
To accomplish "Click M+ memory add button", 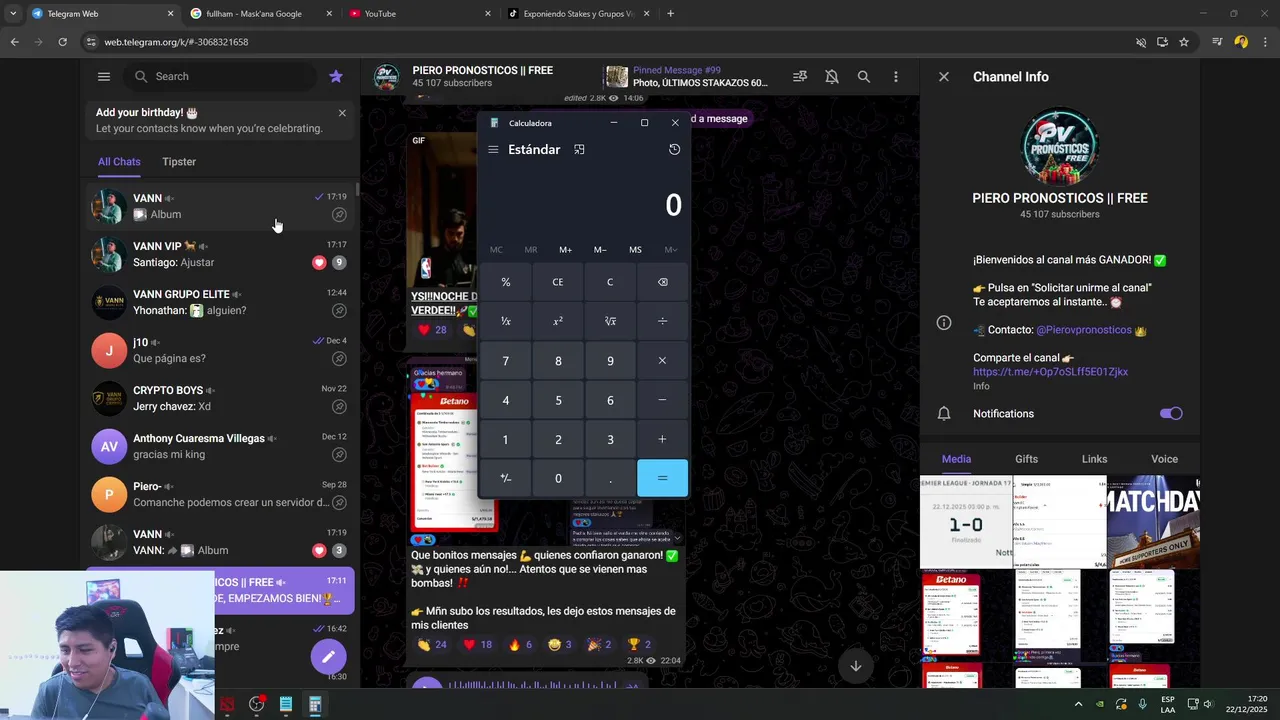I will (x=565, y=250).
